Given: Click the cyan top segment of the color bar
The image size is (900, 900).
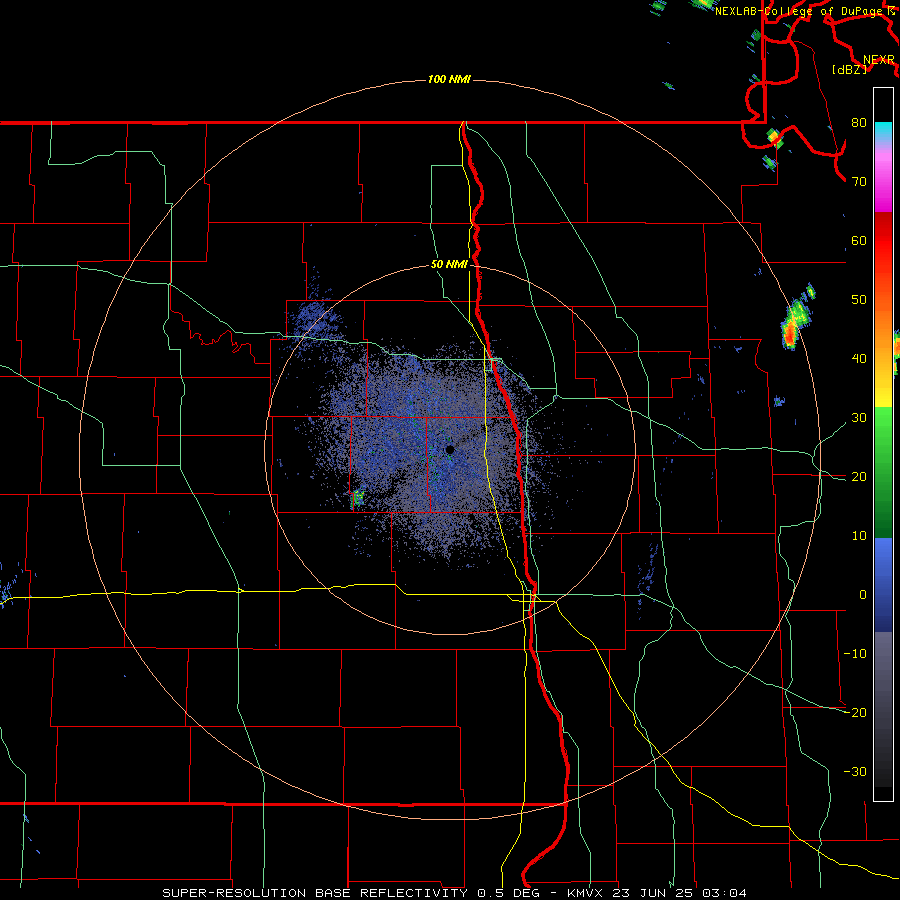Looking at the screenshot, I should [883, 133].
